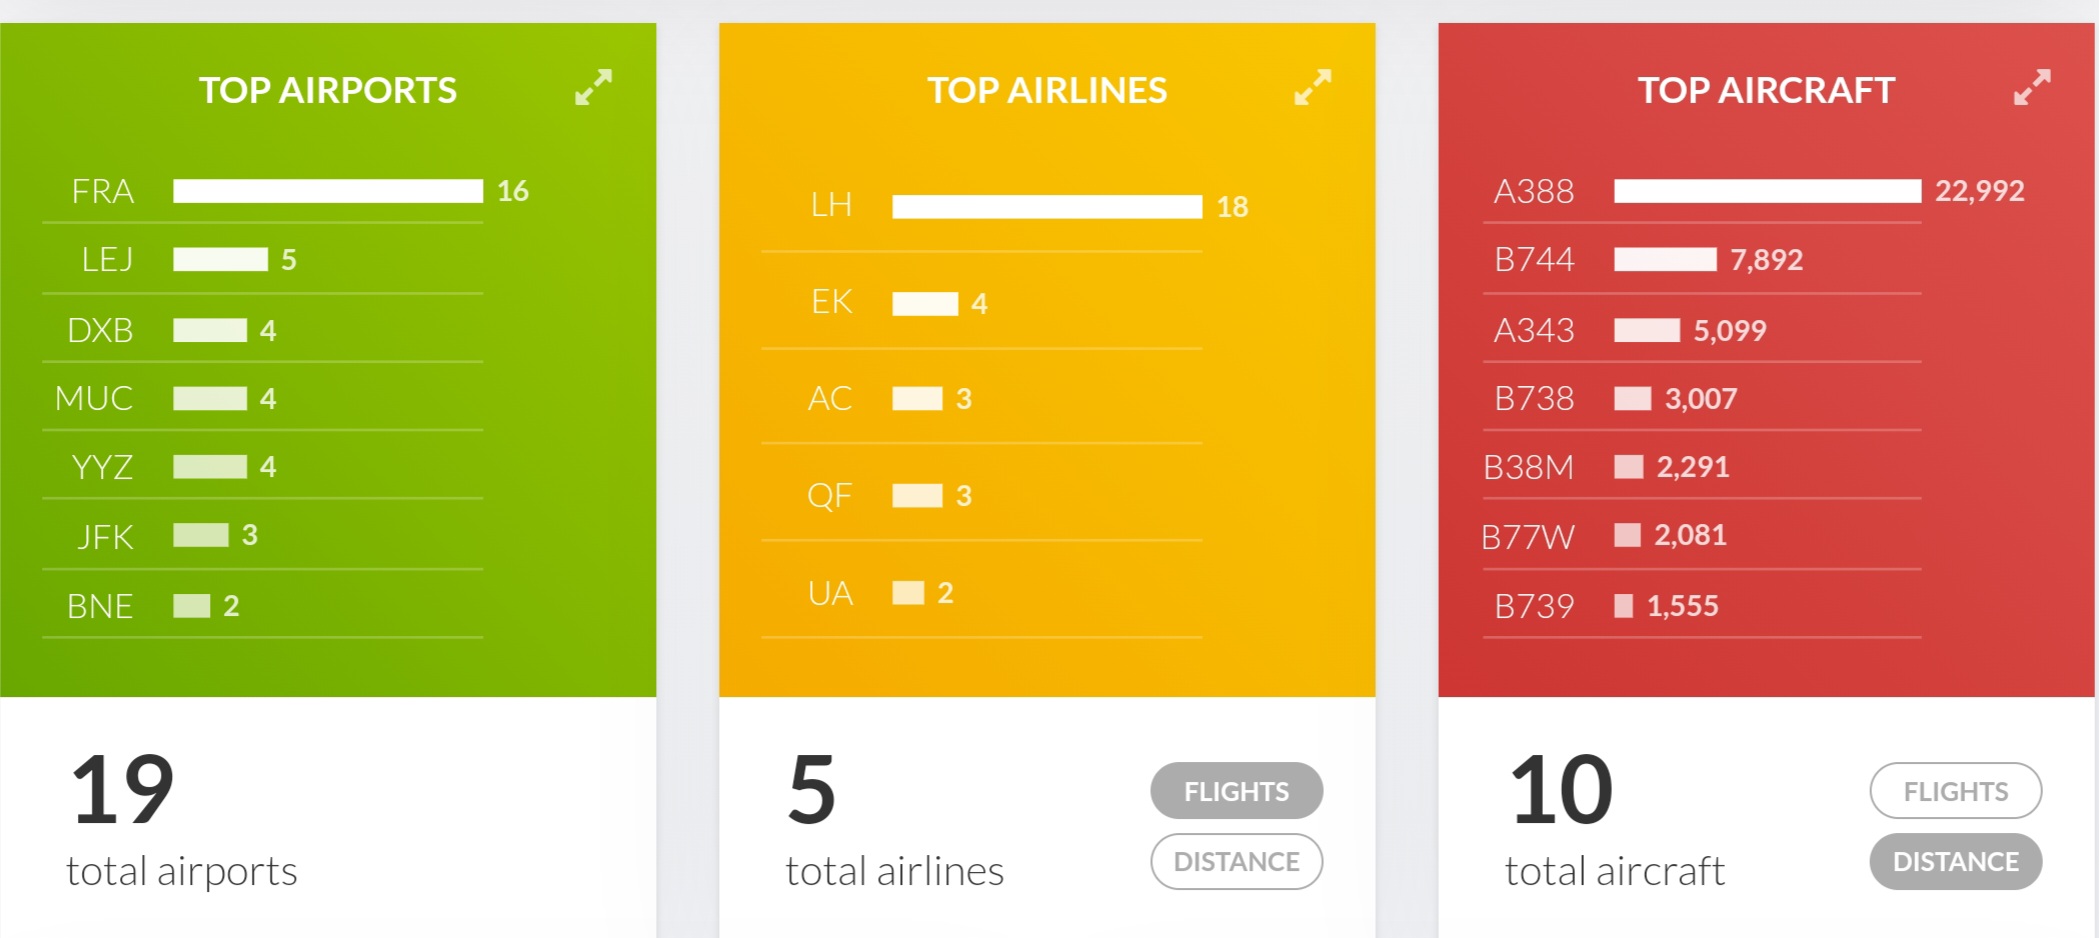2099x938 pixels.
Task: Click the FRA airport bar
Action: (x=328, y=191)
